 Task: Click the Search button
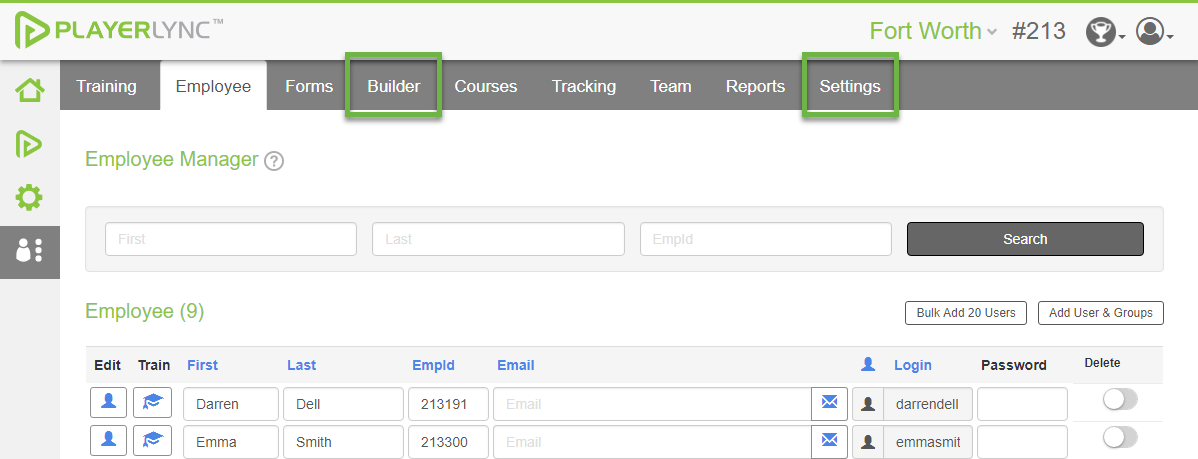point(1025,239)
